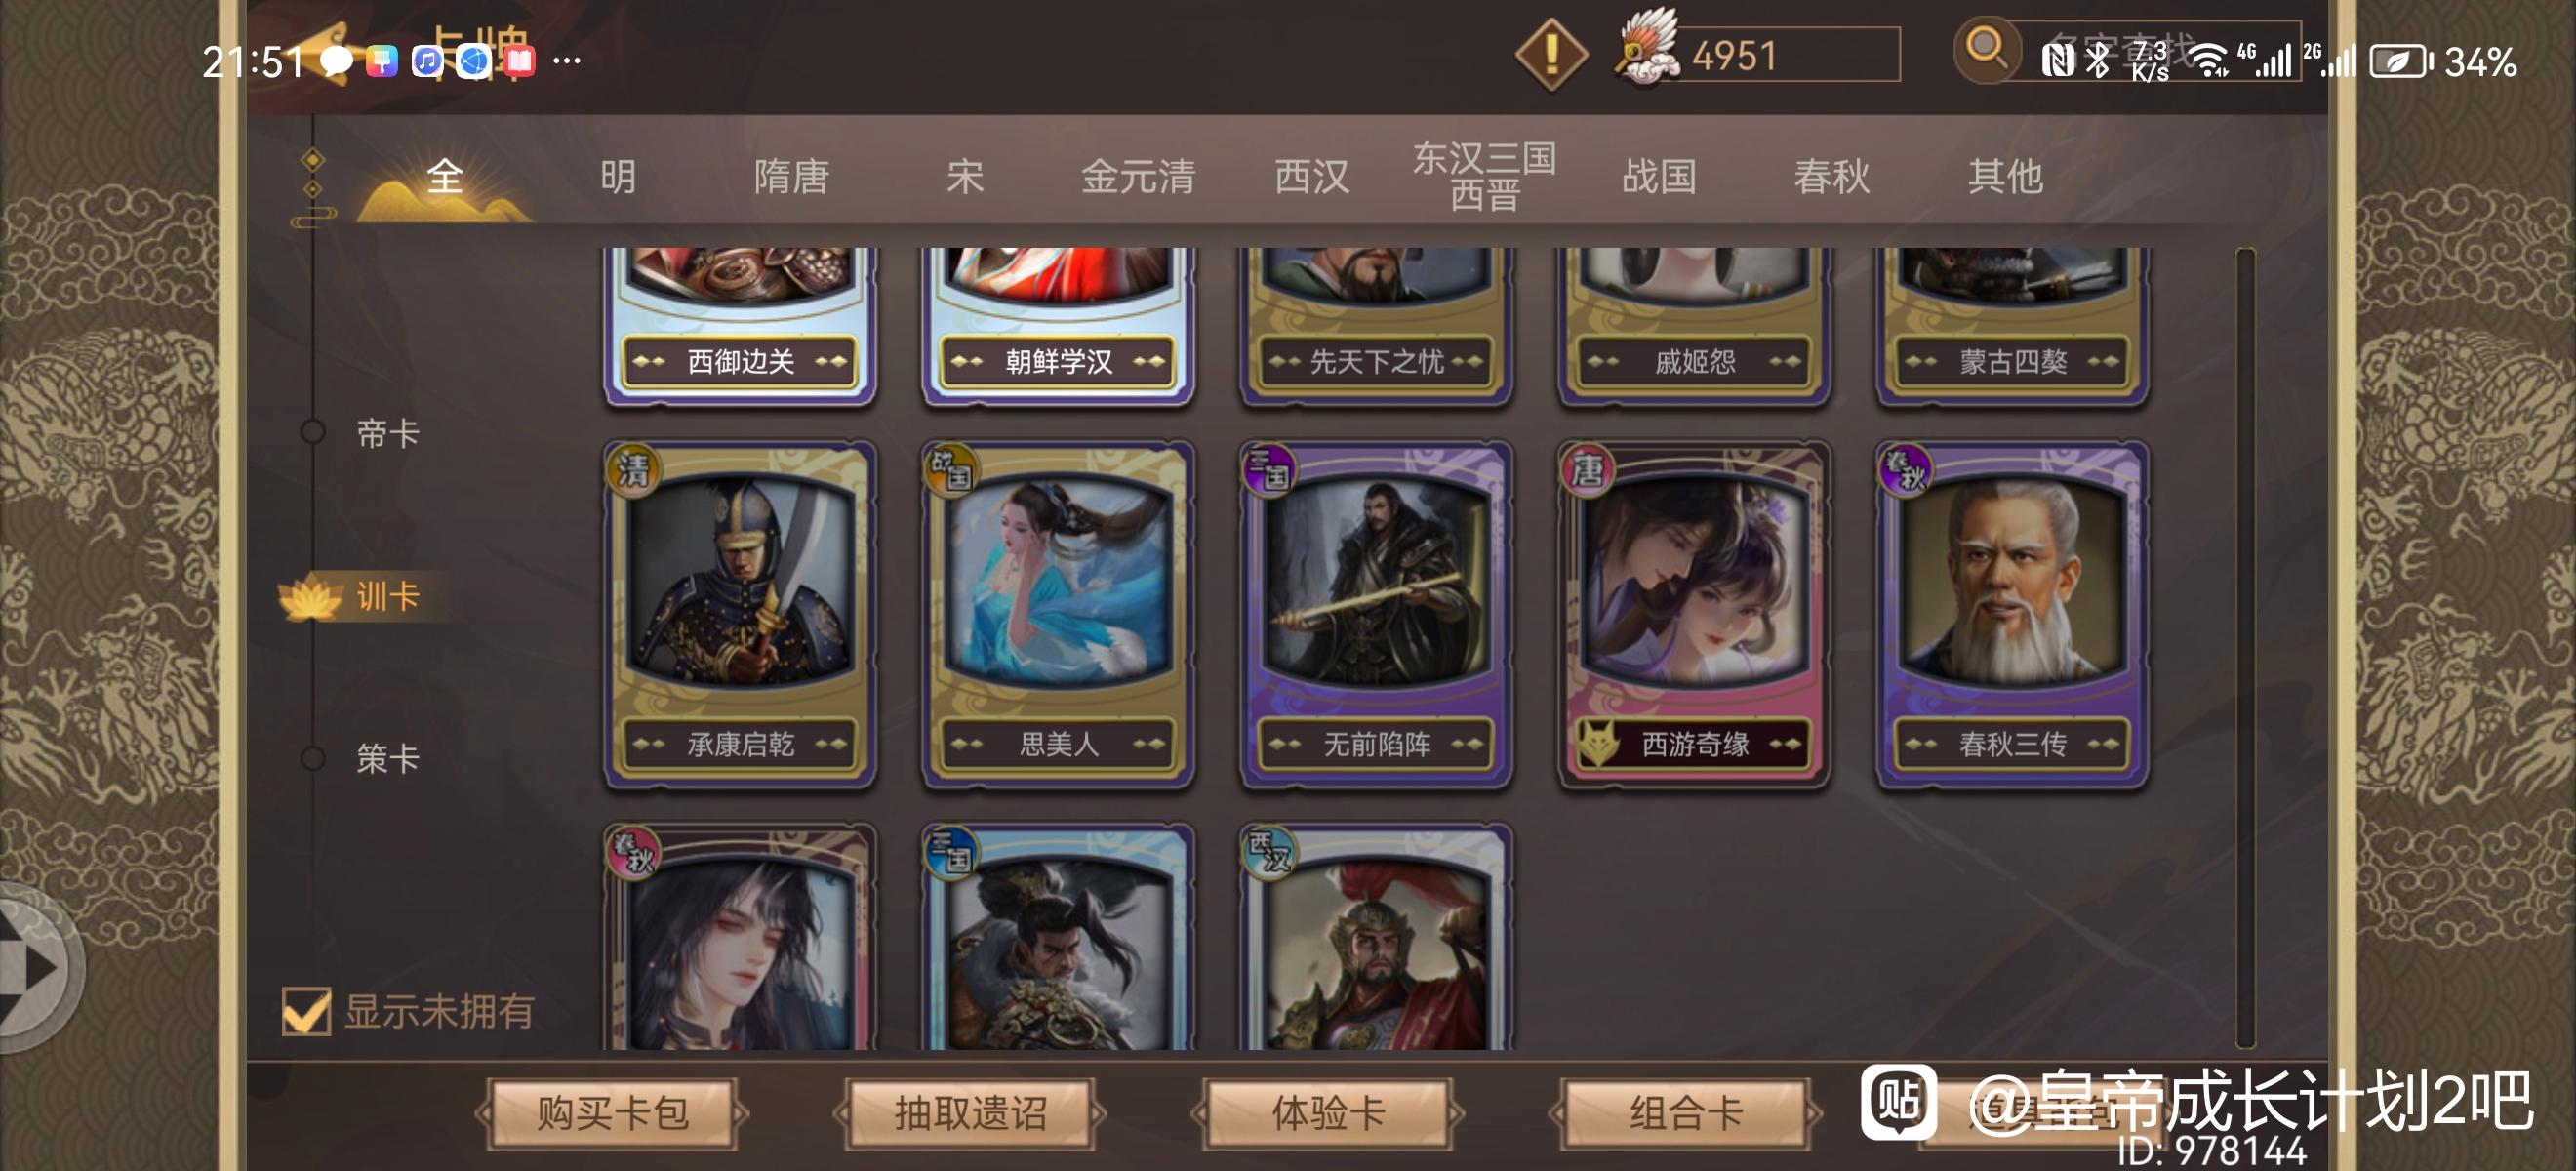This screenshot has height=1171, width=2576.
Task: Click the floating arrow button on left edge
Action: (x=36, y=966)
